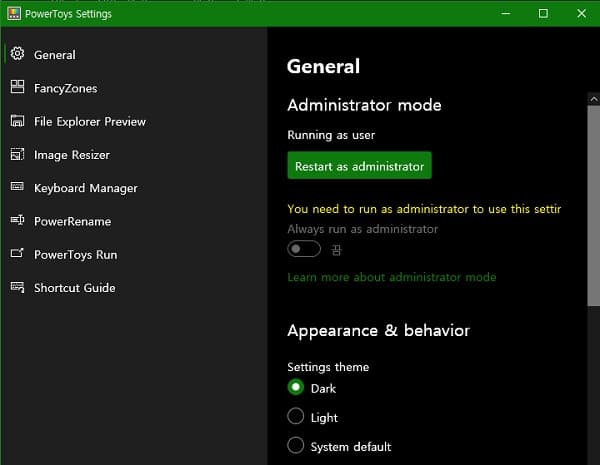
Task: Open the Shortcut Guide page
Action: [134, 288]
